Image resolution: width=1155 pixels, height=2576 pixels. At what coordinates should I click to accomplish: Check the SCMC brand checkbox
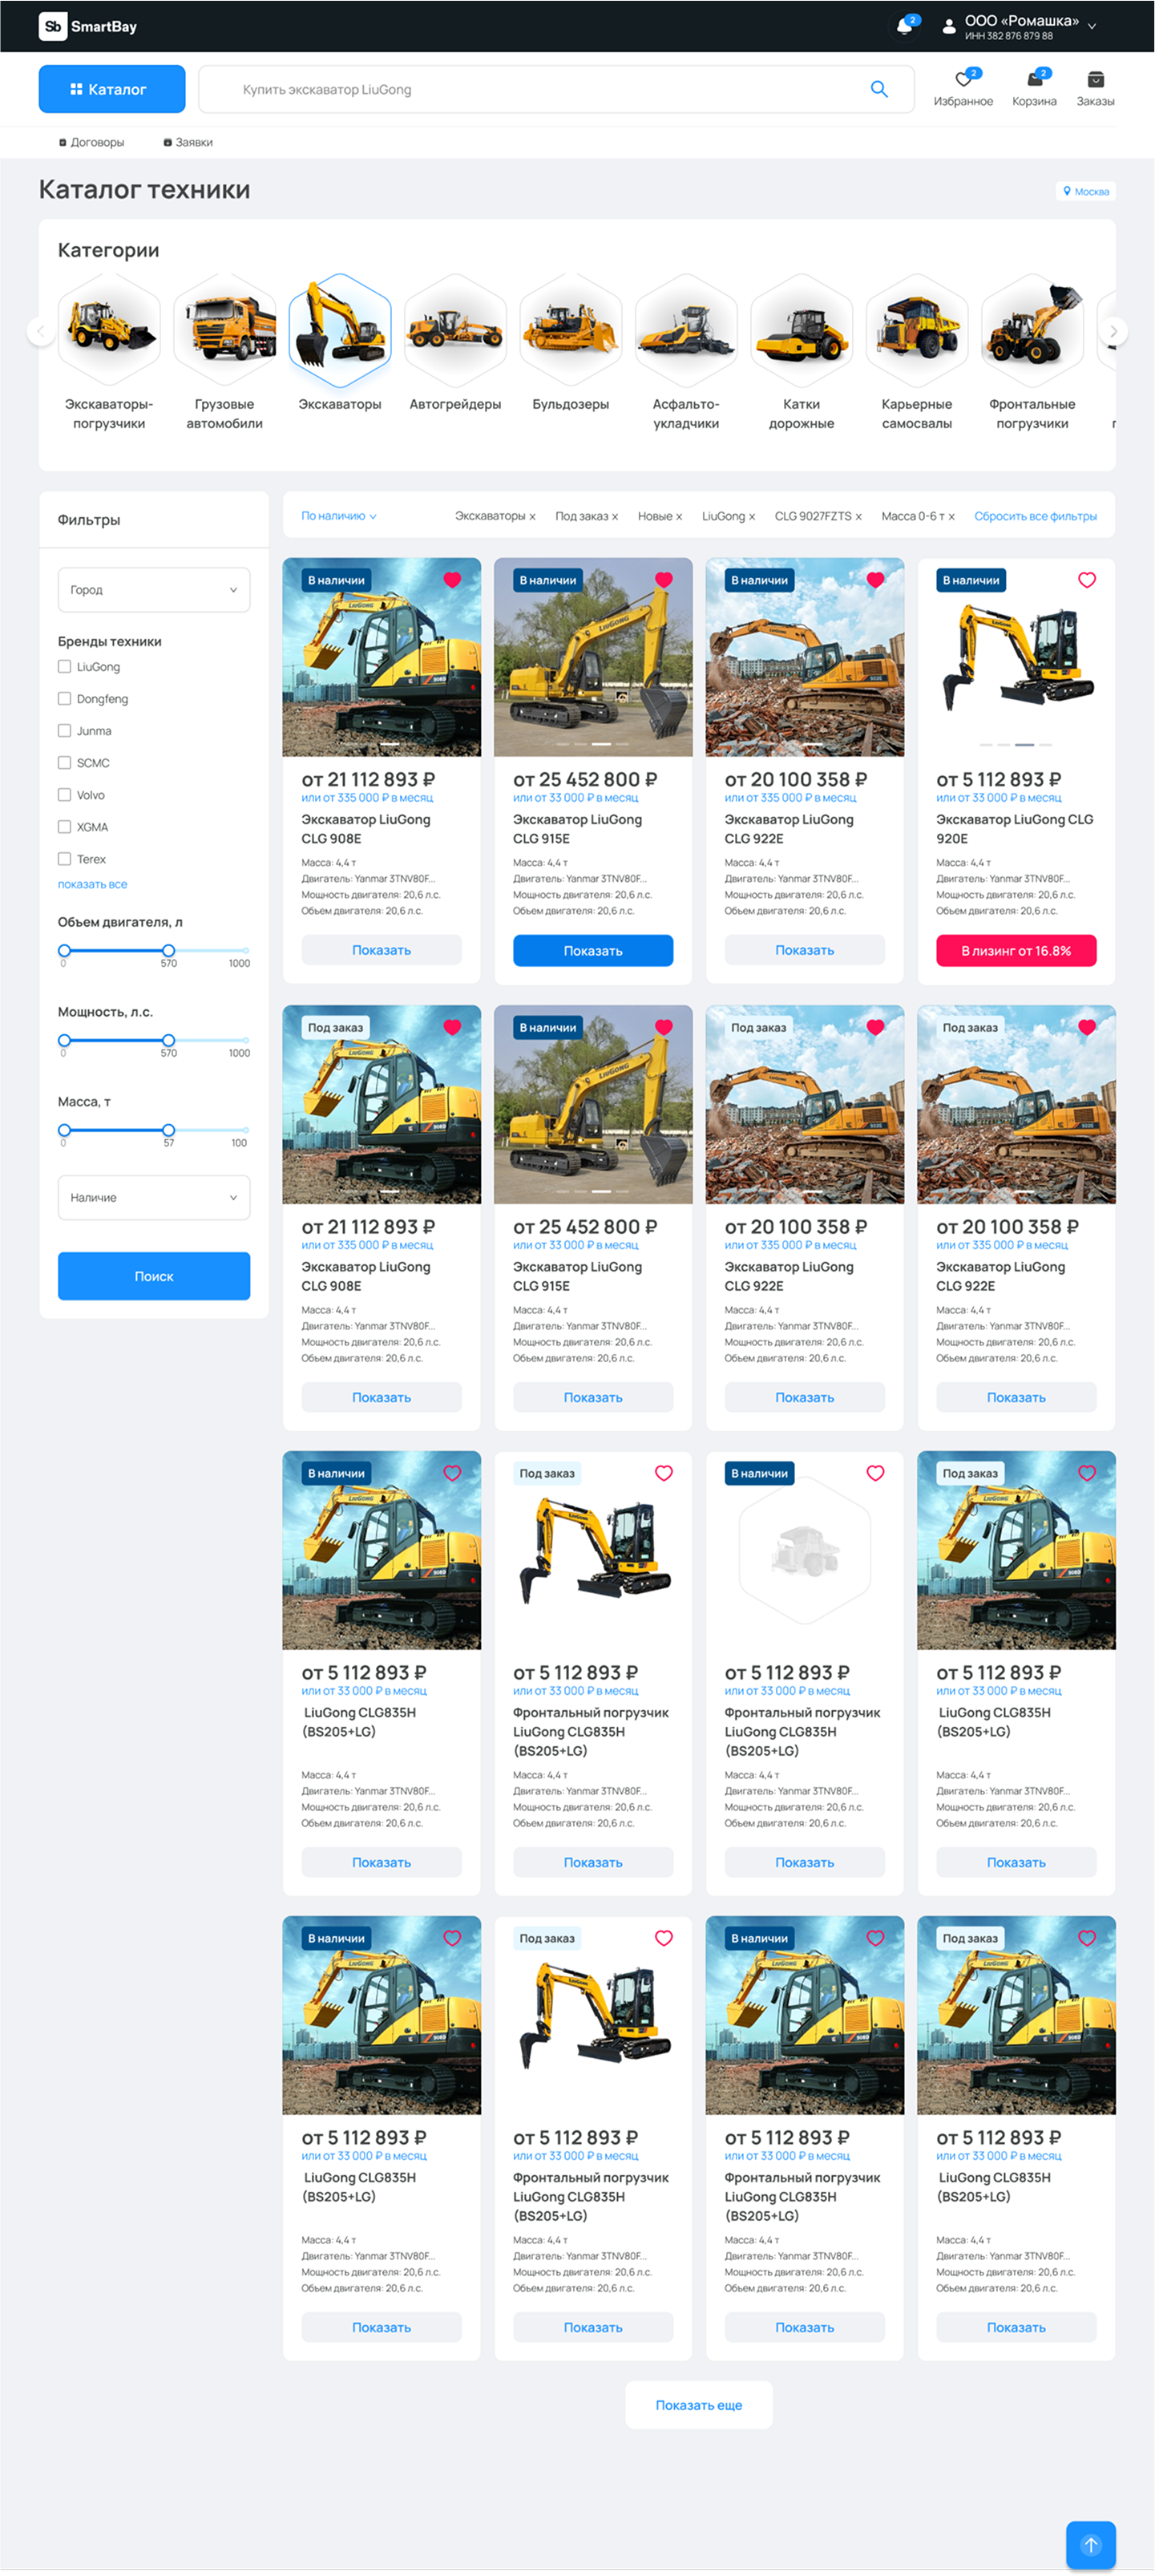click(x=64, y=763)
